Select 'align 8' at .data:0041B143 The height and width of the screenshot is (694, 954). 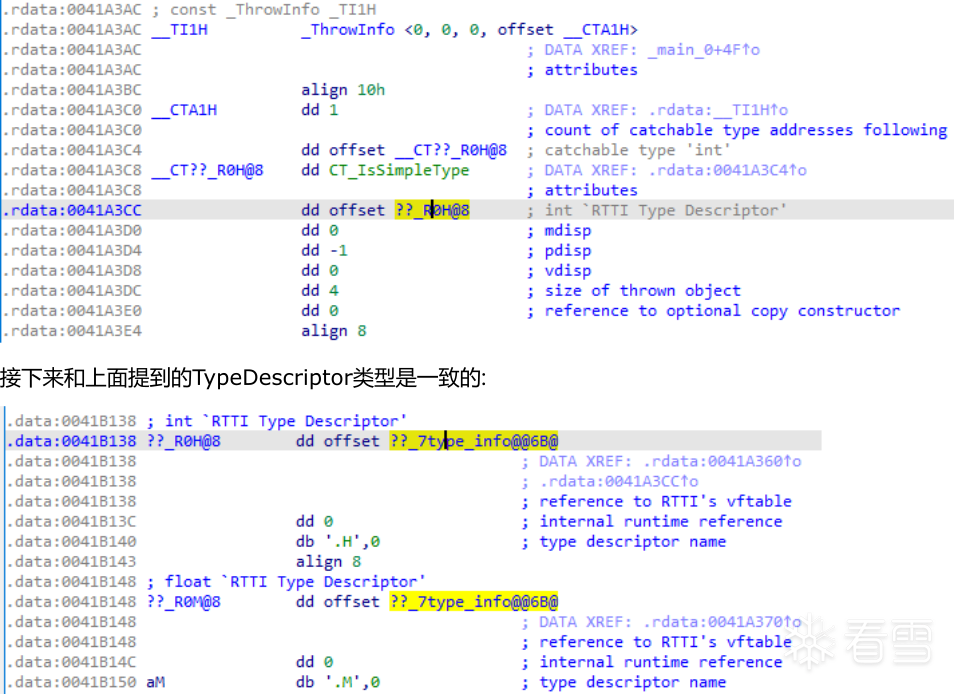click(x=329, y=562)
